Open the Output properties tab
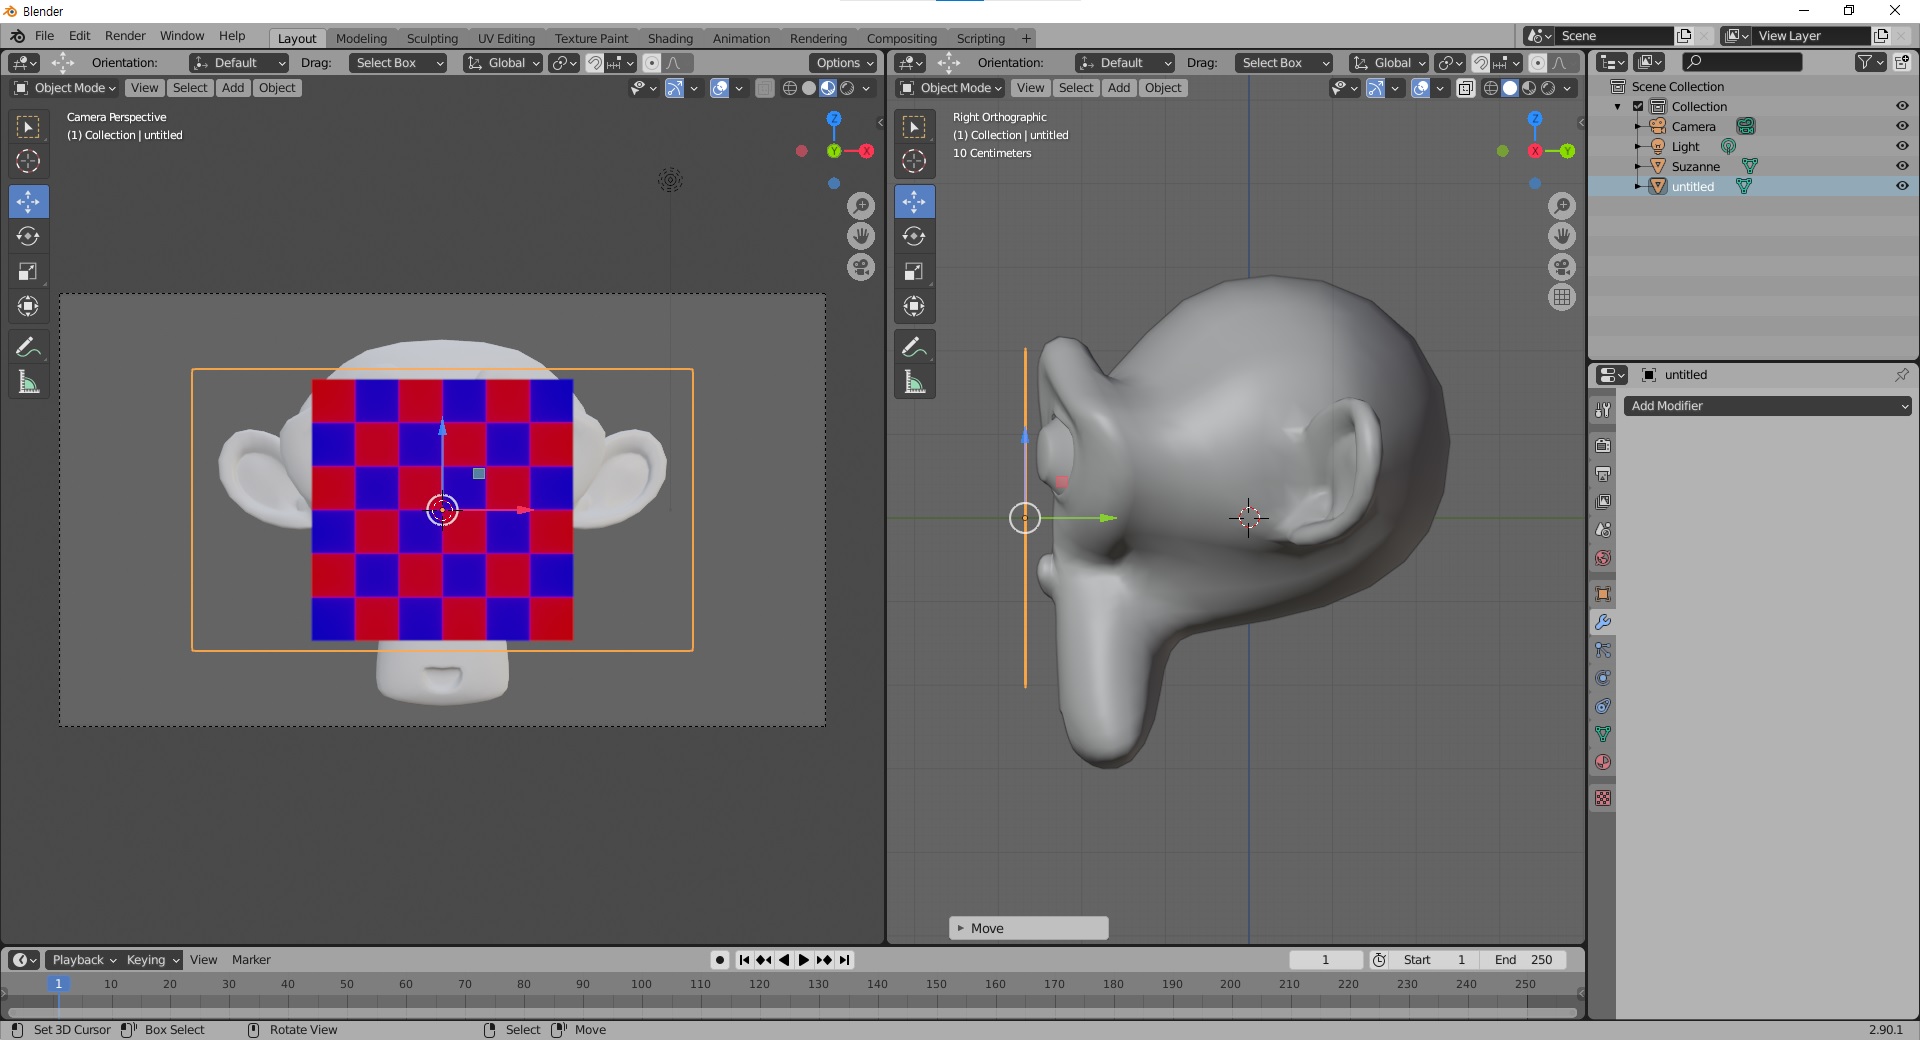 1603,474
